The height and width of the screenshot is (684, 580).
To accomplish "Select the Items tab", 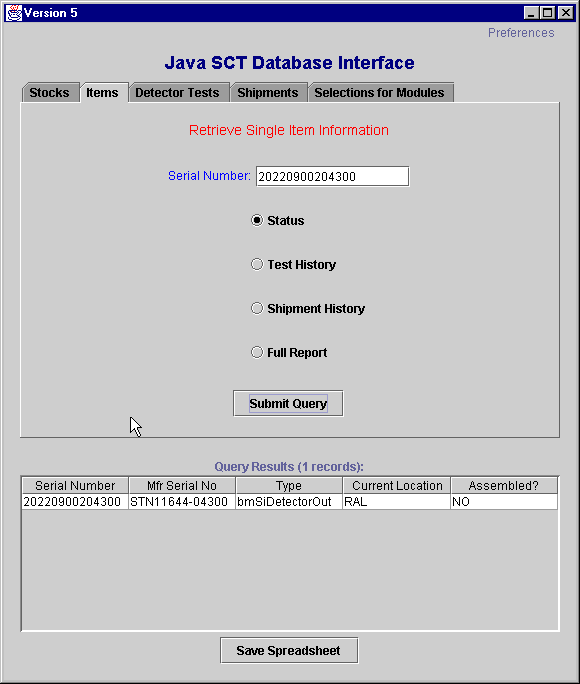I will [x=102, y=92].
